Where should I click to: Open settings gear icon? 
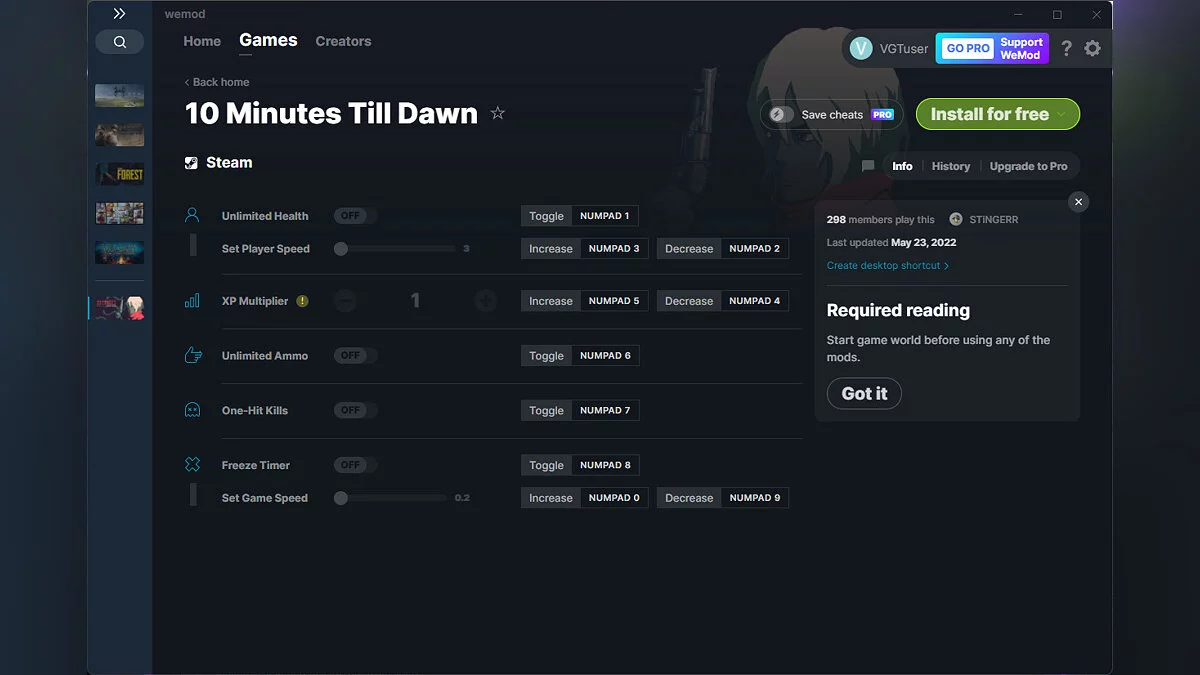tap(1092, 48)
